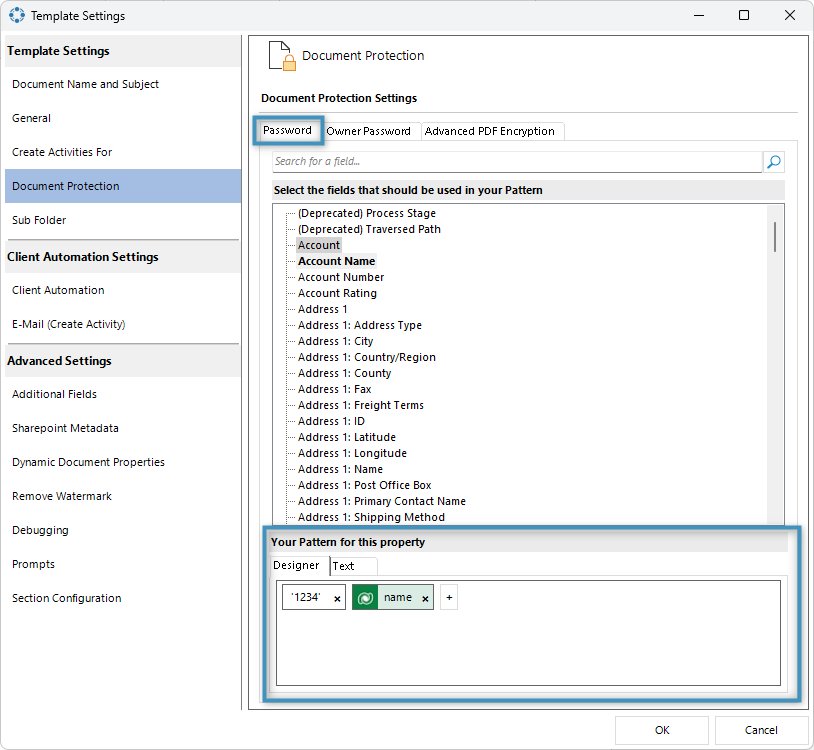The height and width of the screenshot is (750, 814).
Task: Remove the '1234' pattern token
Action: click(337, 598)
